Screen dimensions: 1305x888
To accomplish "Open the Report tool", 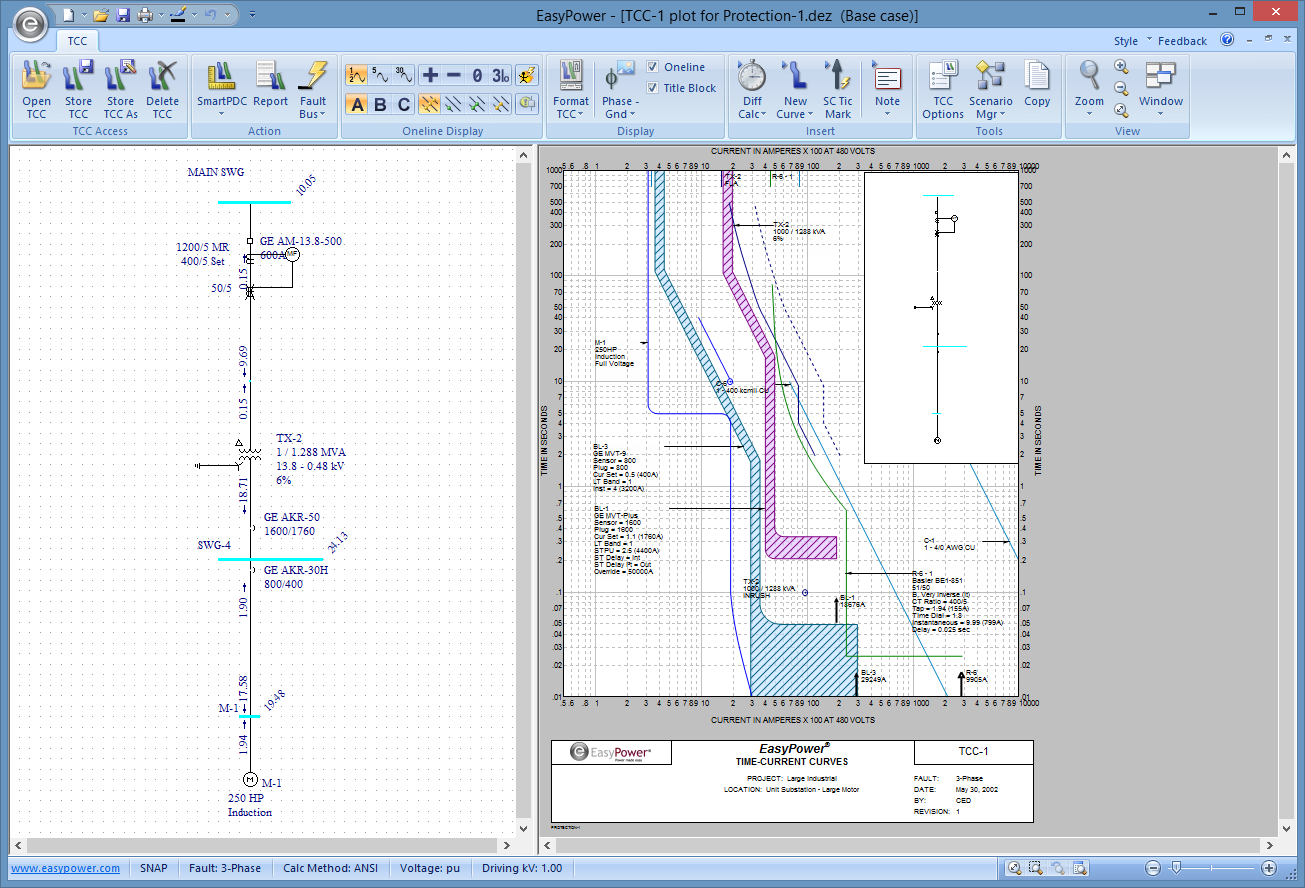I will (x=270, y=84).
